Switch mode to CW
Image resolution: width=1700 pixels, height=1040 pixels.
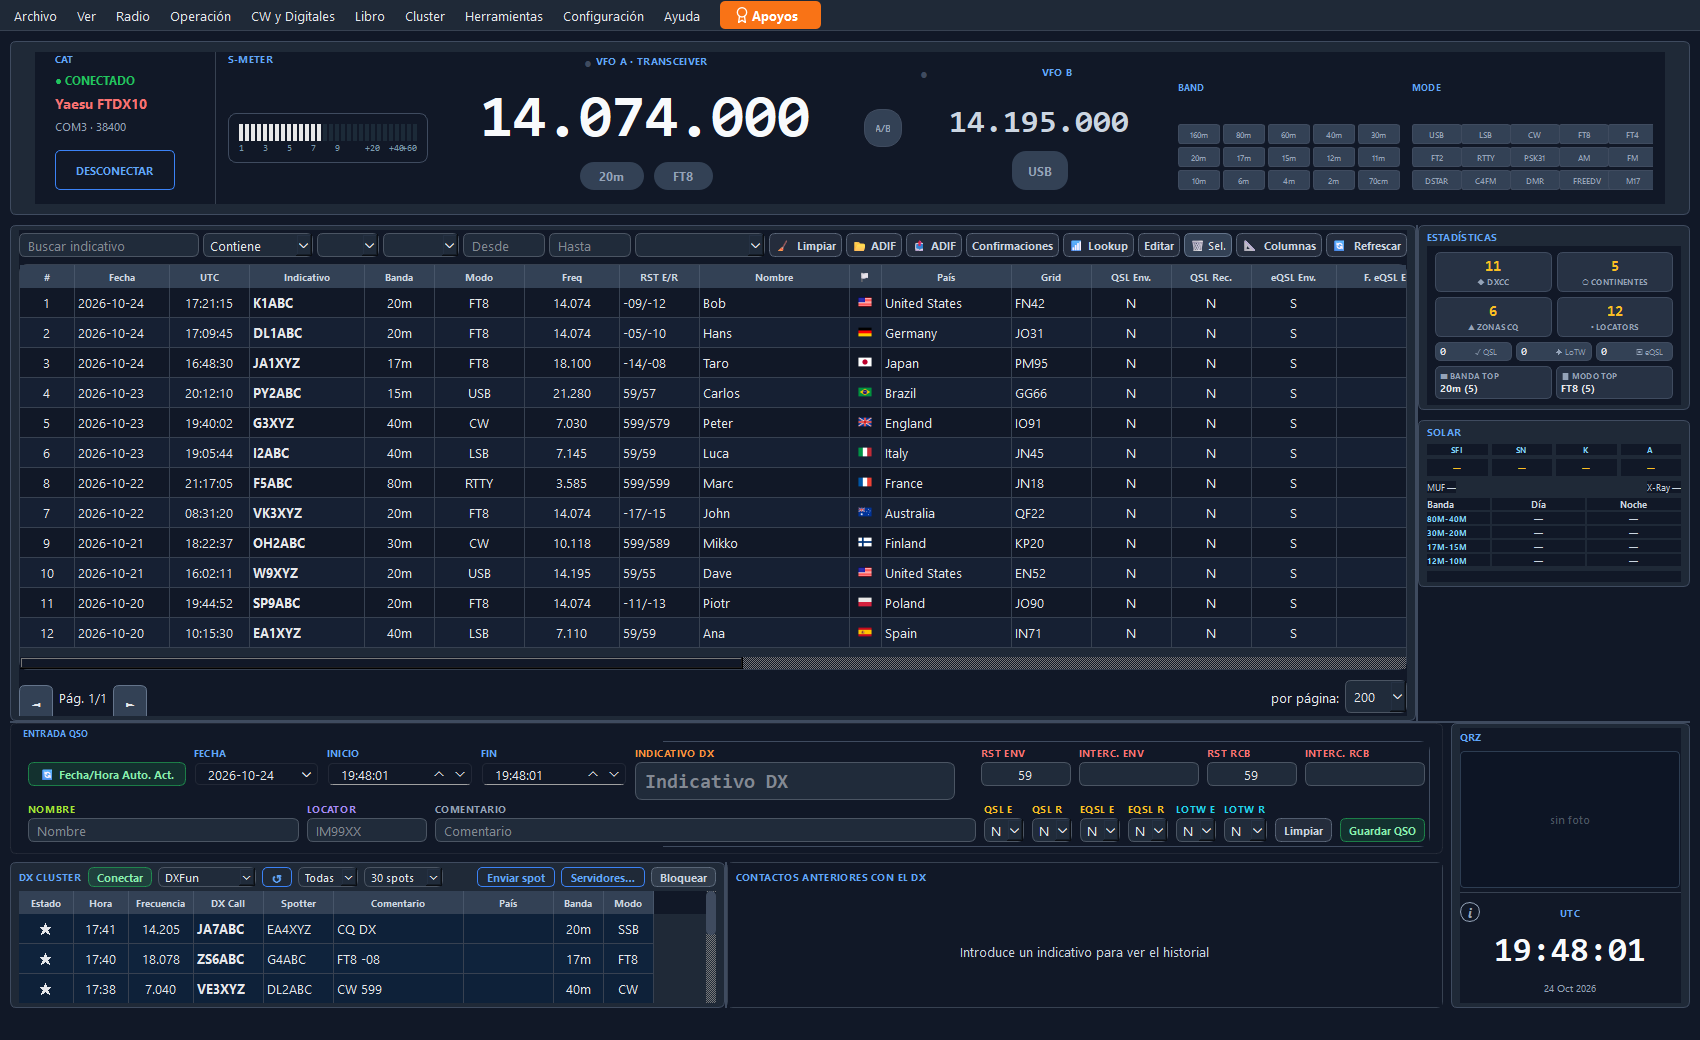pos(1534,135)
